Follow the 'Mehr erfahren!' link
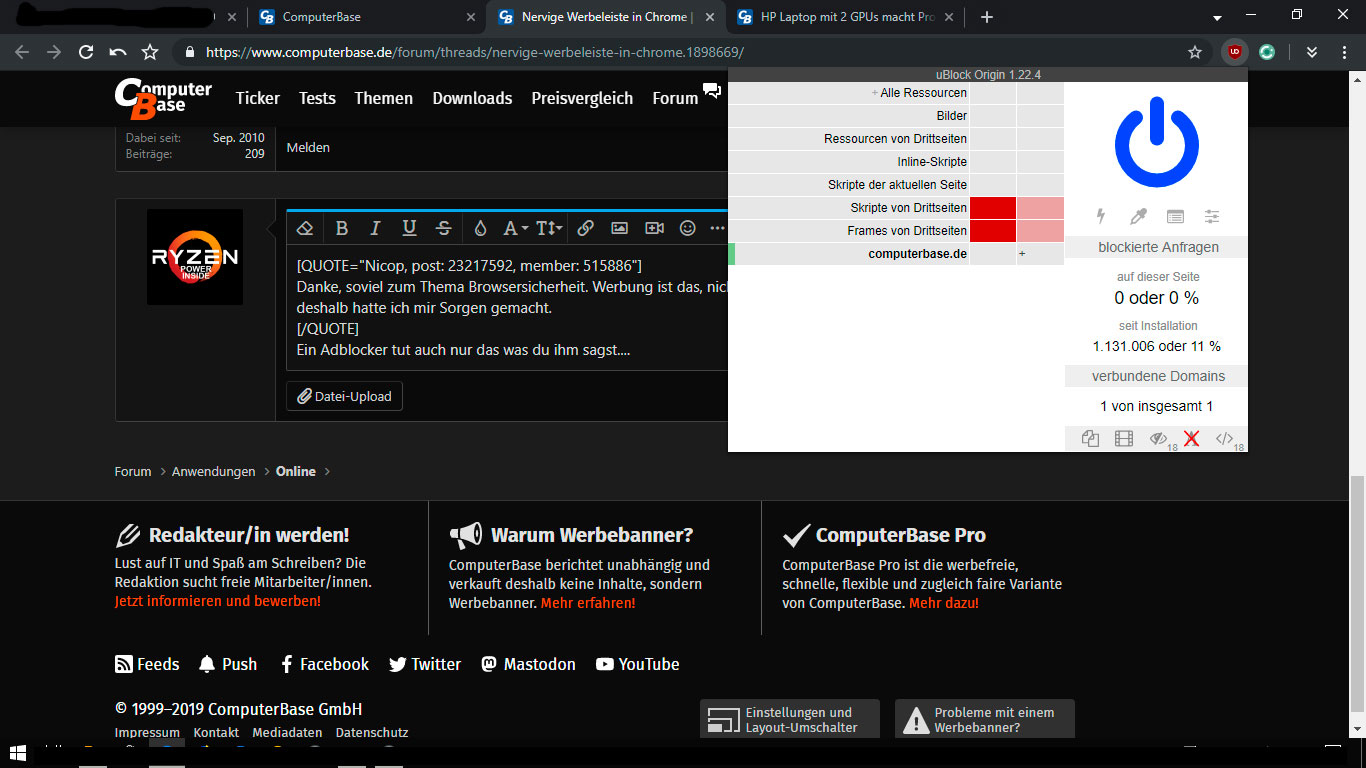Screen dimensions: 1366x768 click(588, 603)
